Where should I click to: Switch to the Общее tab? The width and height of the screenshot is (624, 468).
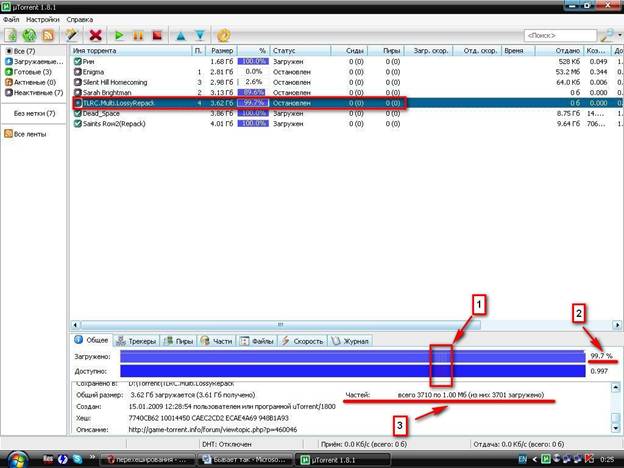[x=92, y=340]
